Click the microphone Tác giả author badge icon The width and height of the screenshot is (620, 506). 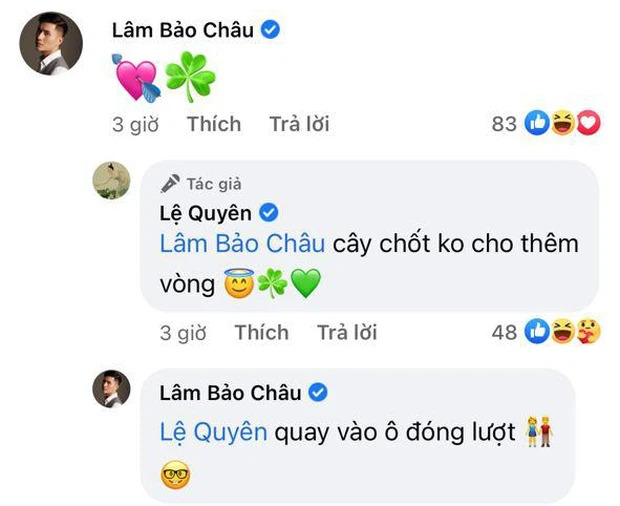(x=170, y=184)
